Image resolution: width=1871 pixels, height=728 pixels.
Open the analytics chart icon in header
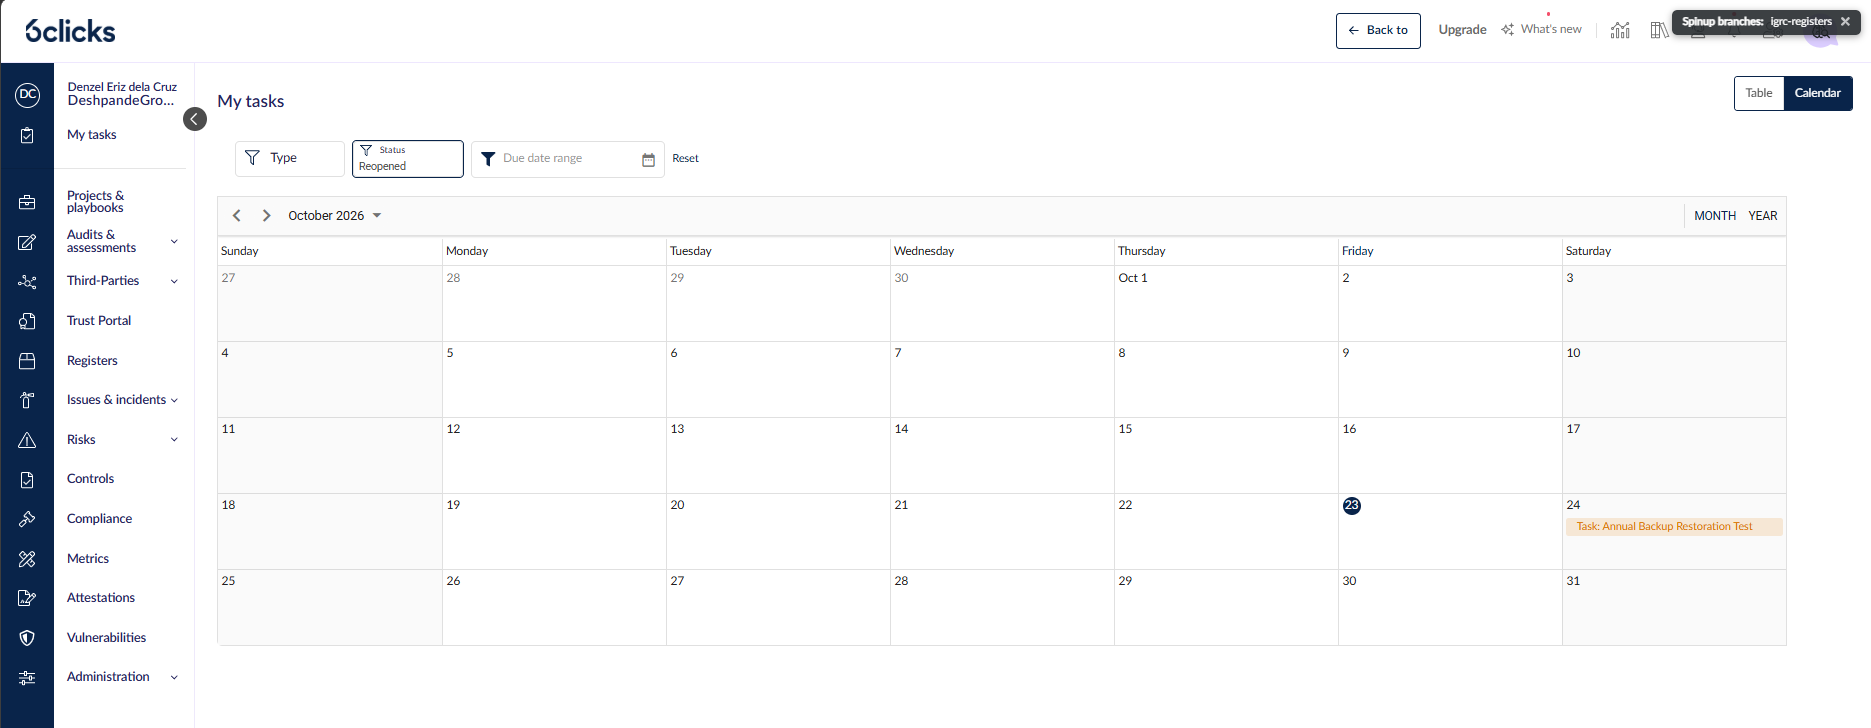(1620, 30)
